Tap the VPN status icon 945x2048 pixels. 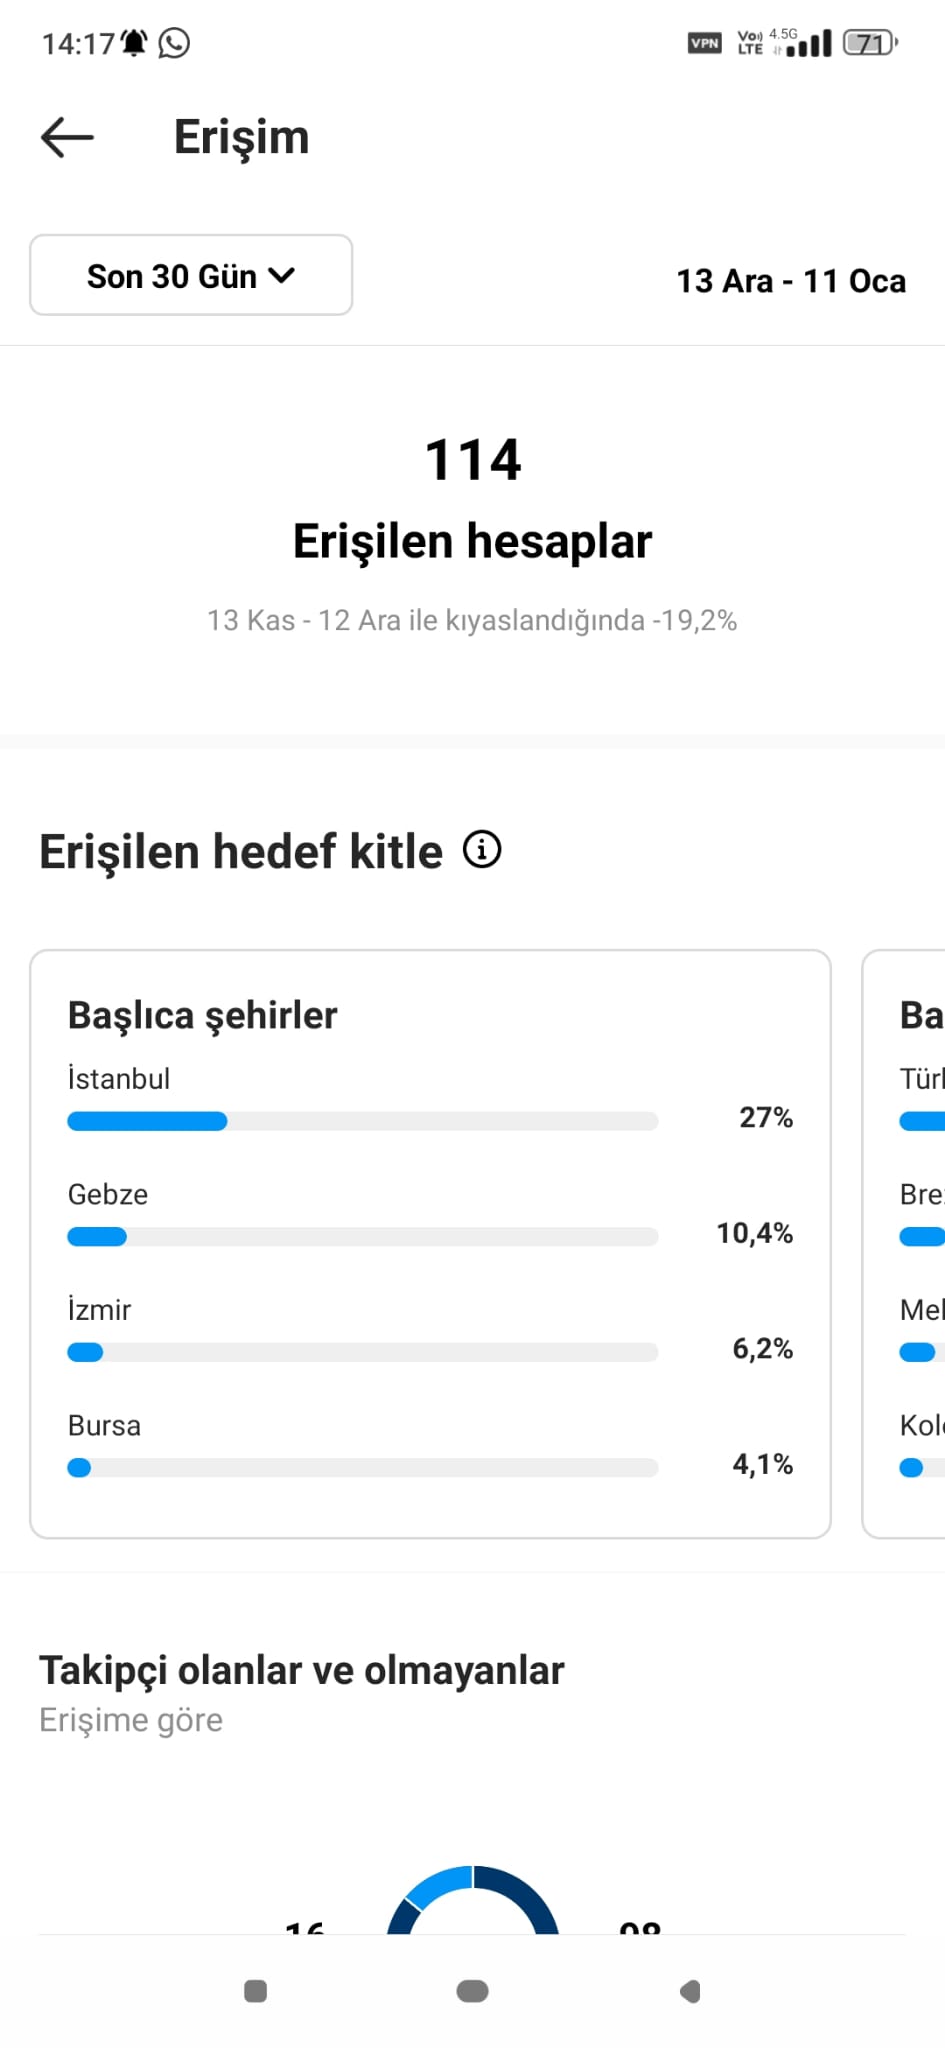pos(705,43)
